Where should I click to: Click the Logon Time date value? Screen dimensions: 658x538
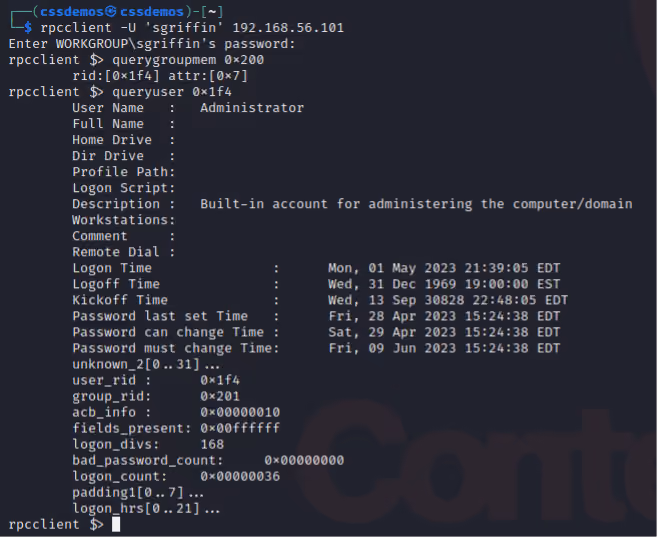[444, 268]
